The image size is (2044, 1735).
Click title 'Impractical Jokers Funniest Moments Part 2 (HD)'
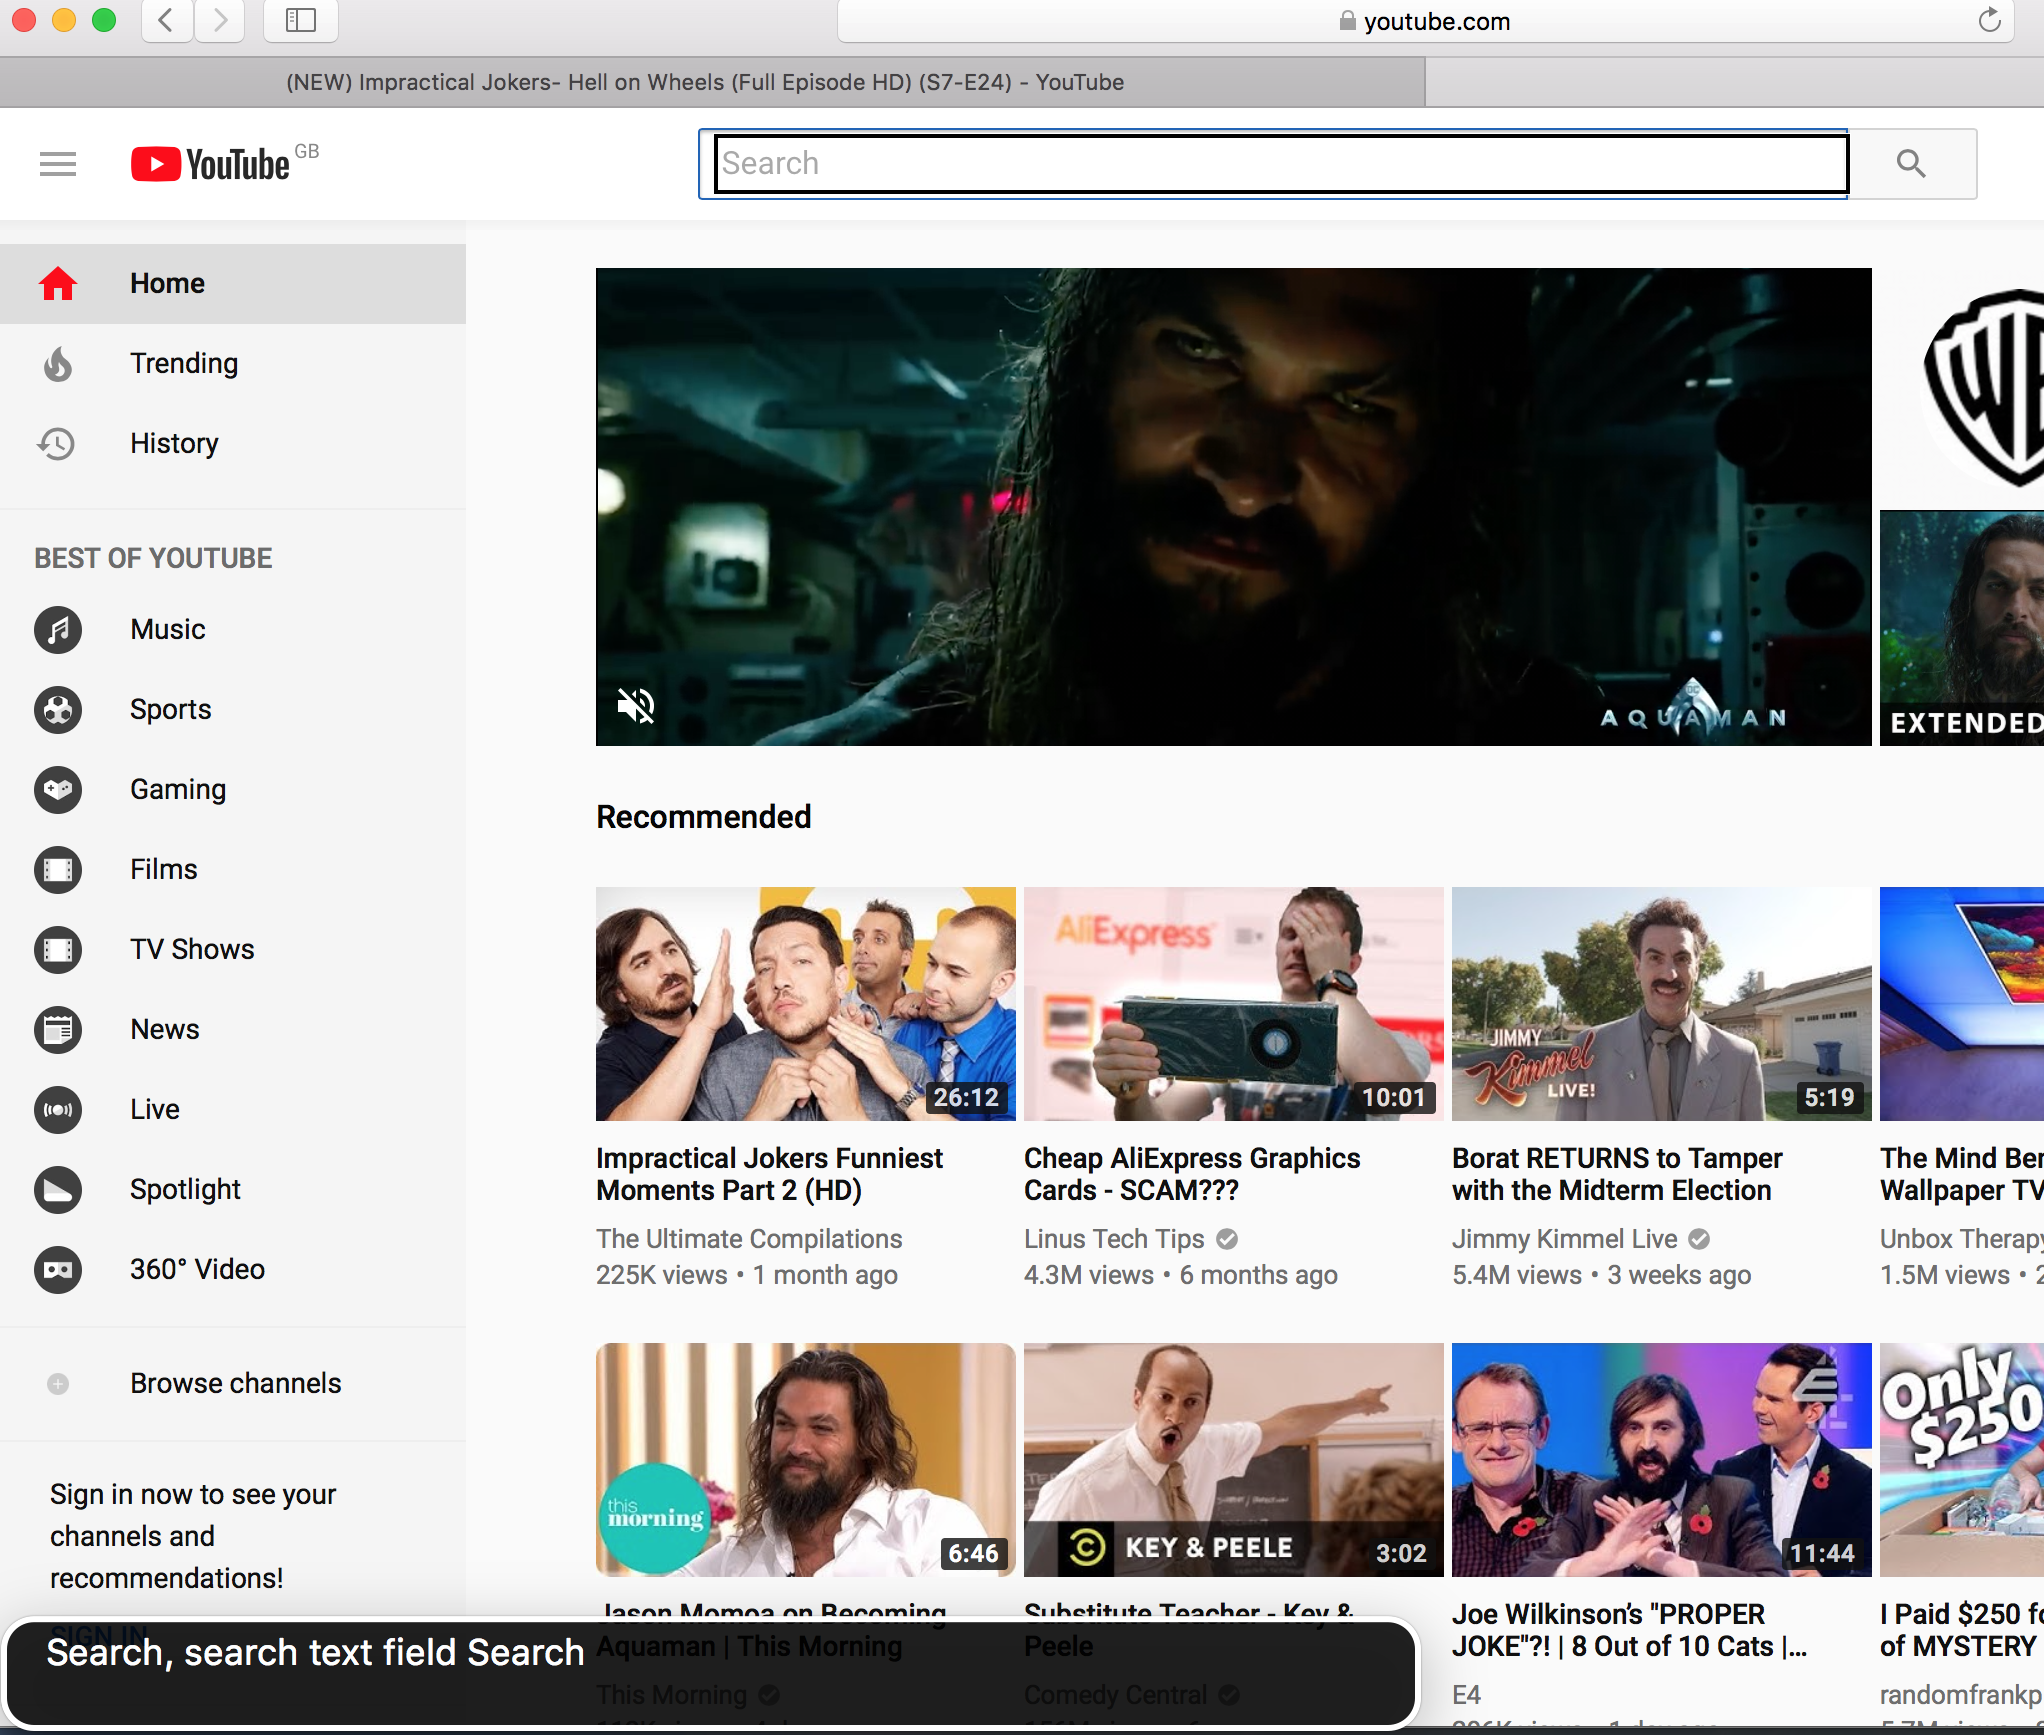click(x=769, y=1174)
